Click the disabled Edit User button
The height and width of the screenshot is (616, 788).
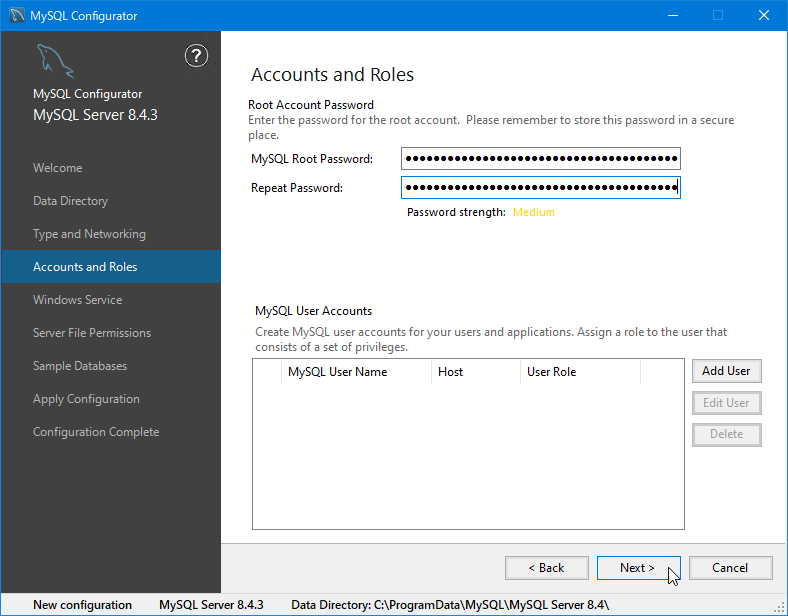click(726, 403)
